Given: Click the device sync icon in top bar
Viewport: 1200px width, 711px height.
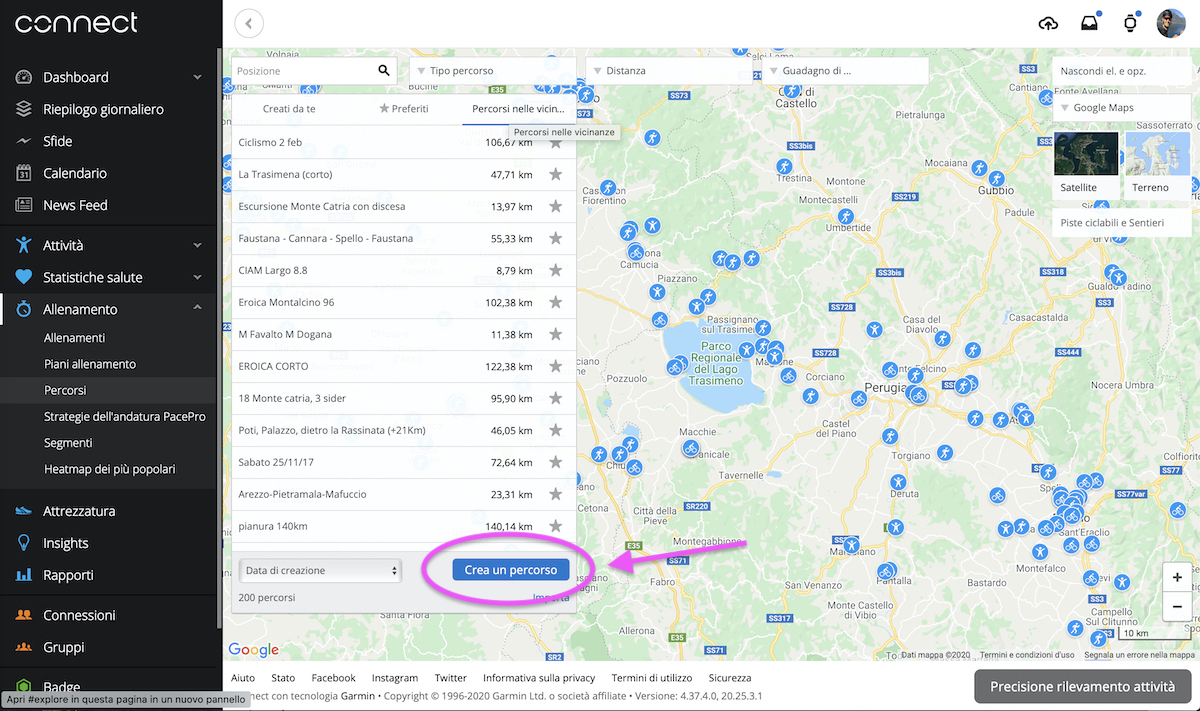Looking at the screenshot, I should tap(1130, 22).
